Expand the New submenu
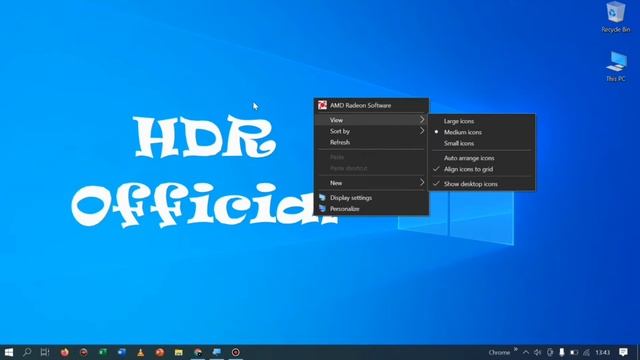640x360 pixels. pos(371,183)
